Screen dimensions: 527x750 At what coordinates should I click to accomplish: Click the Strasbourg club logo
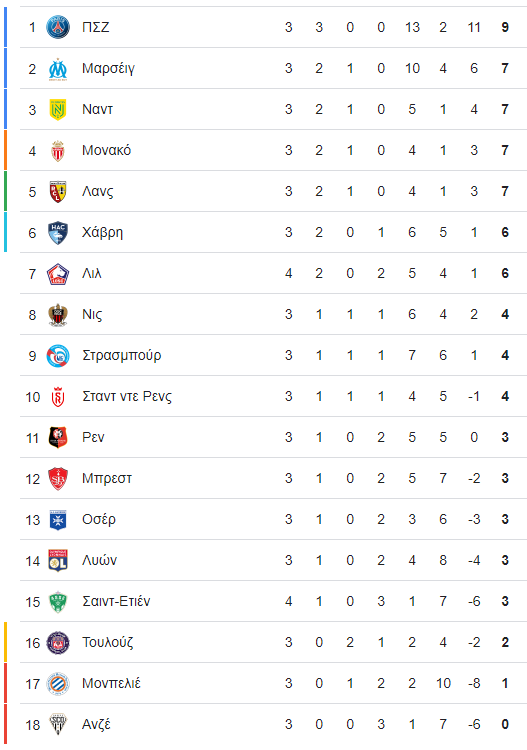click(x=58, y=355)
